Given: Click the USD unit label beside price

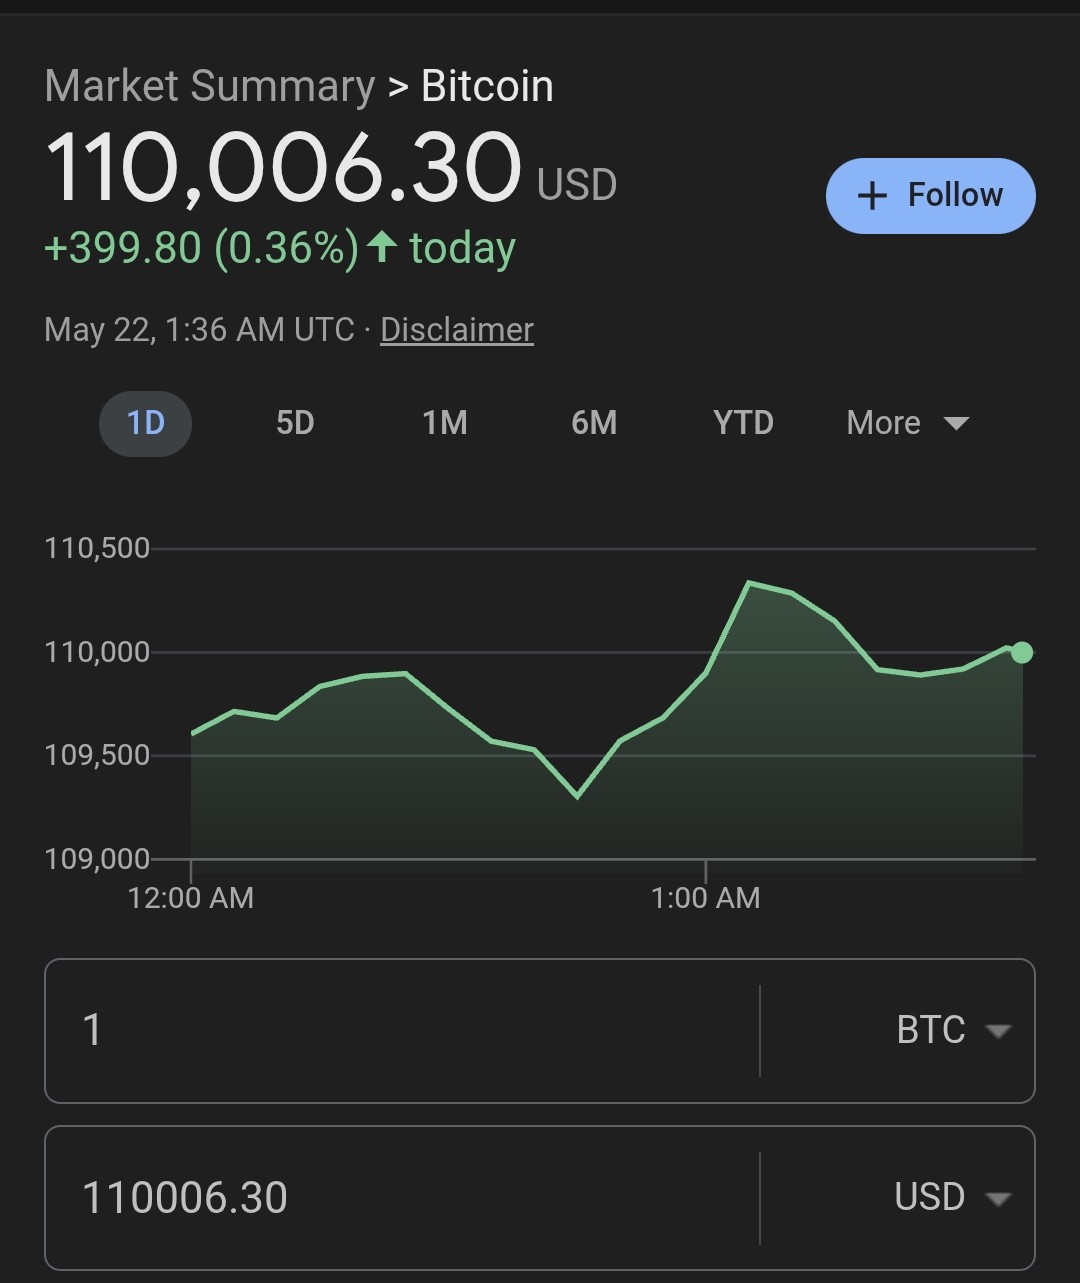Looking at the screenshot, I should (x=577, y=185).
